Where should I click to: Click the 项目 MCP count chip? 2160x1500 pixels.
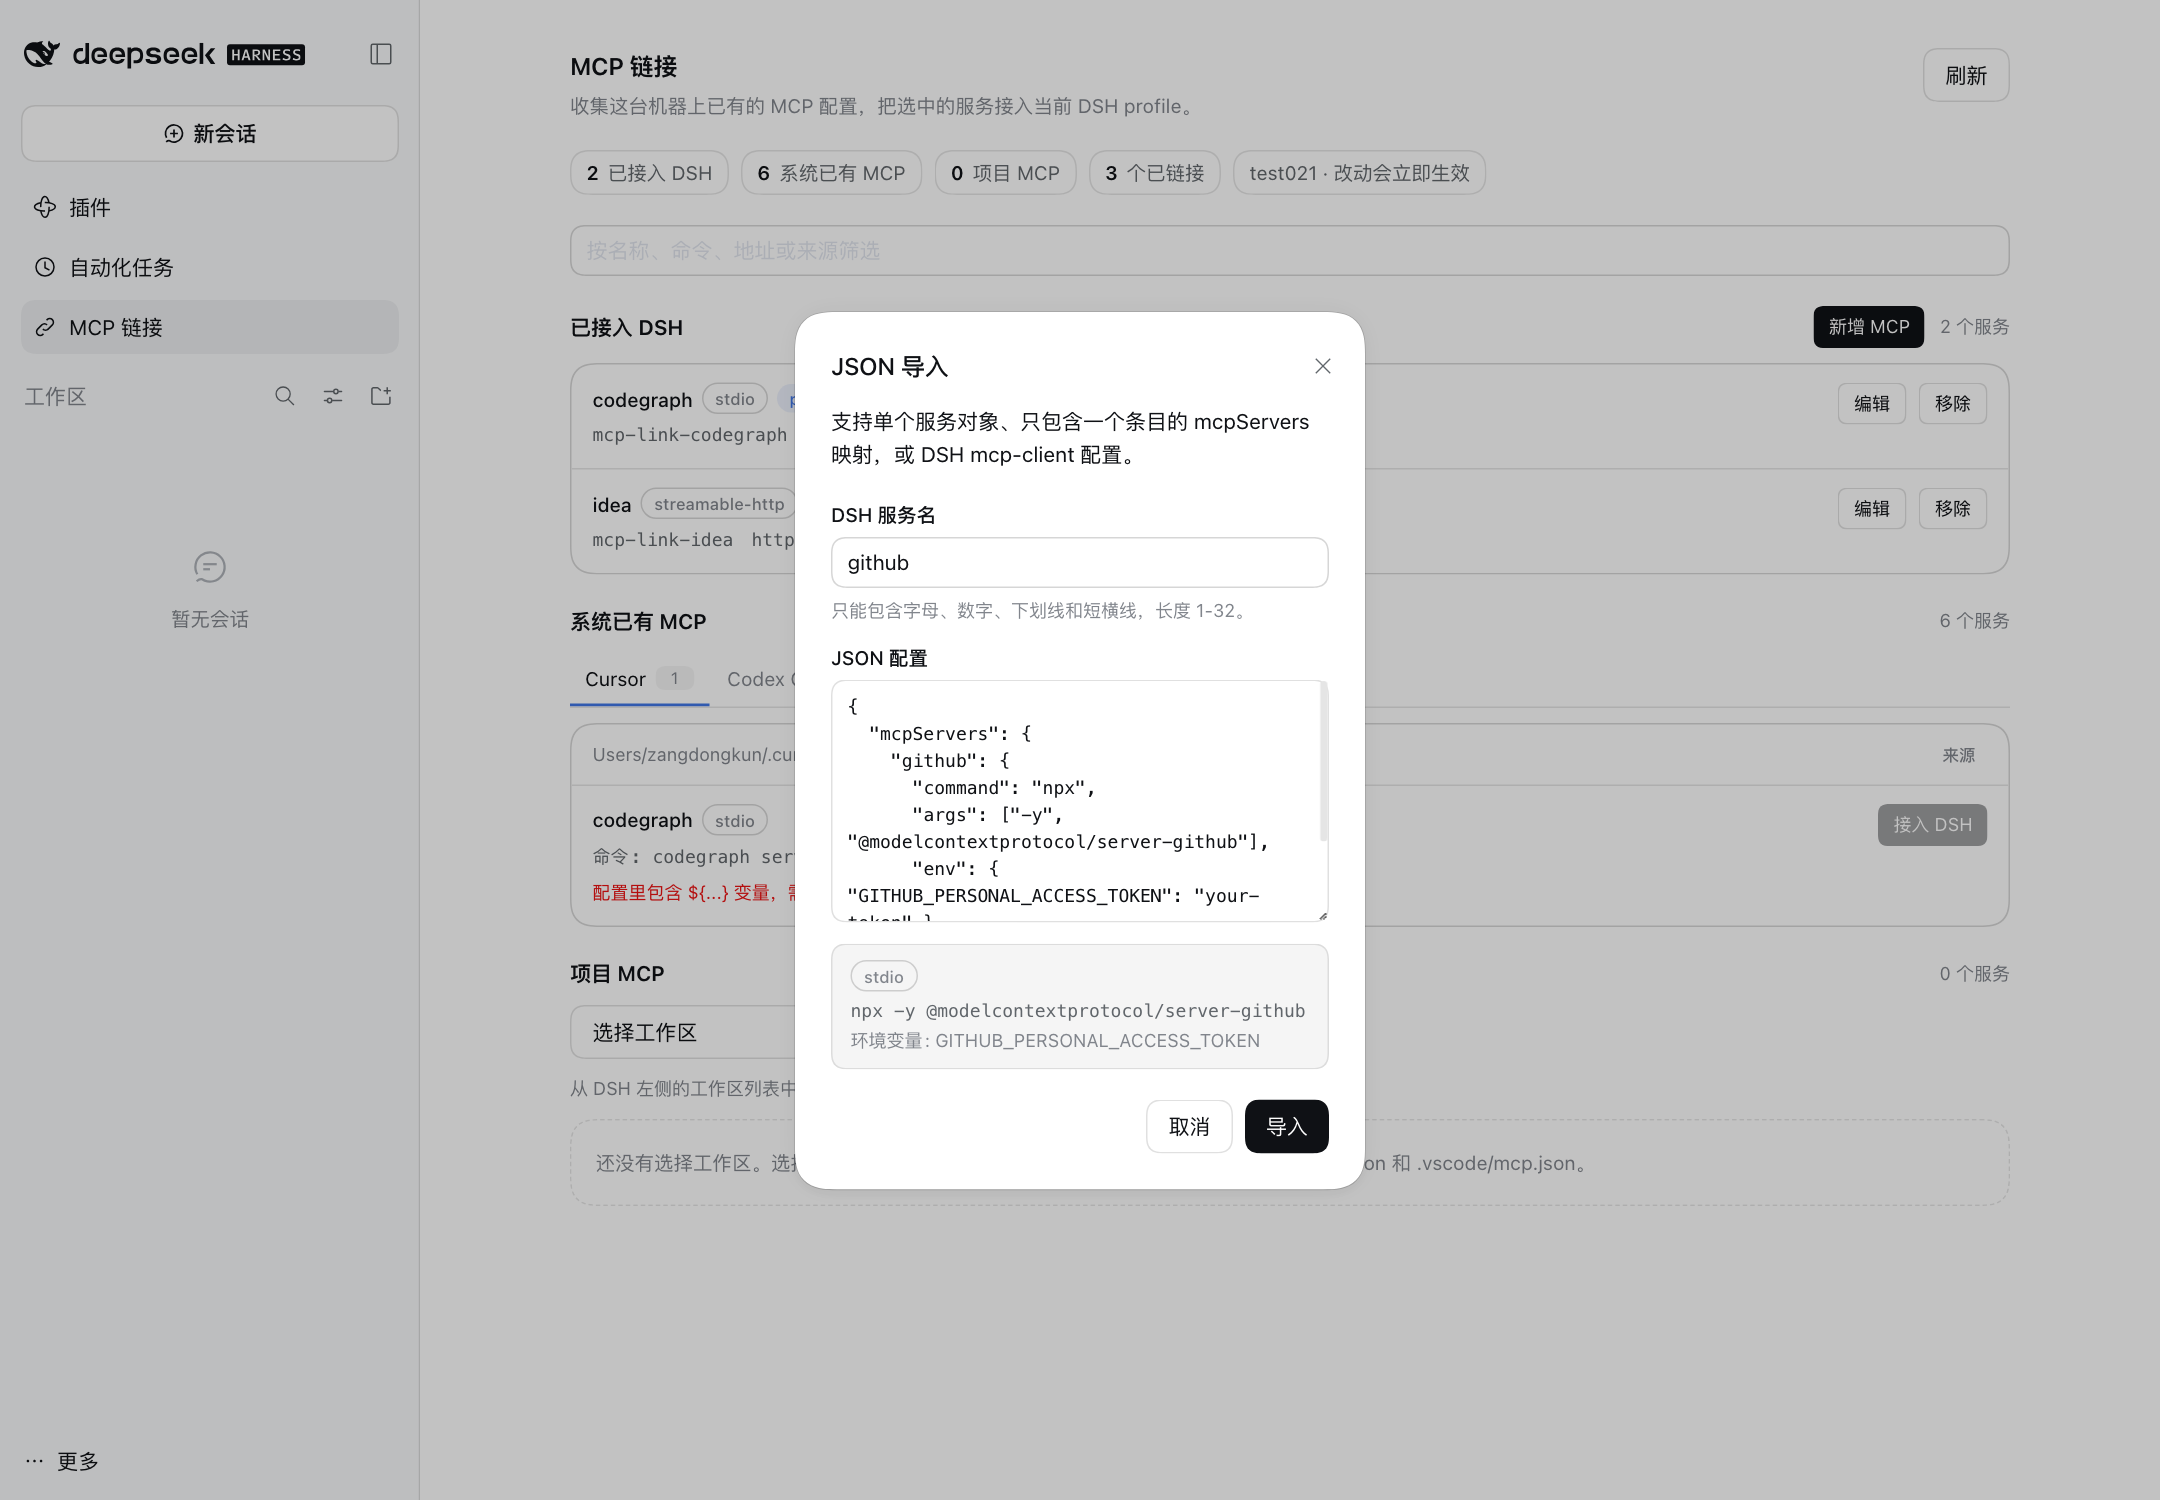pyautogui.click(x=1005, y=173)
